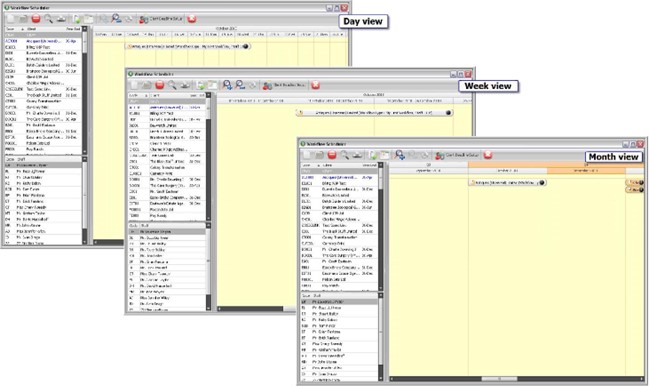The width and height of the screenshot is (649, 386).
Task: Click the calendar icon in Week view window toolbar
Action: coord(213,85)
